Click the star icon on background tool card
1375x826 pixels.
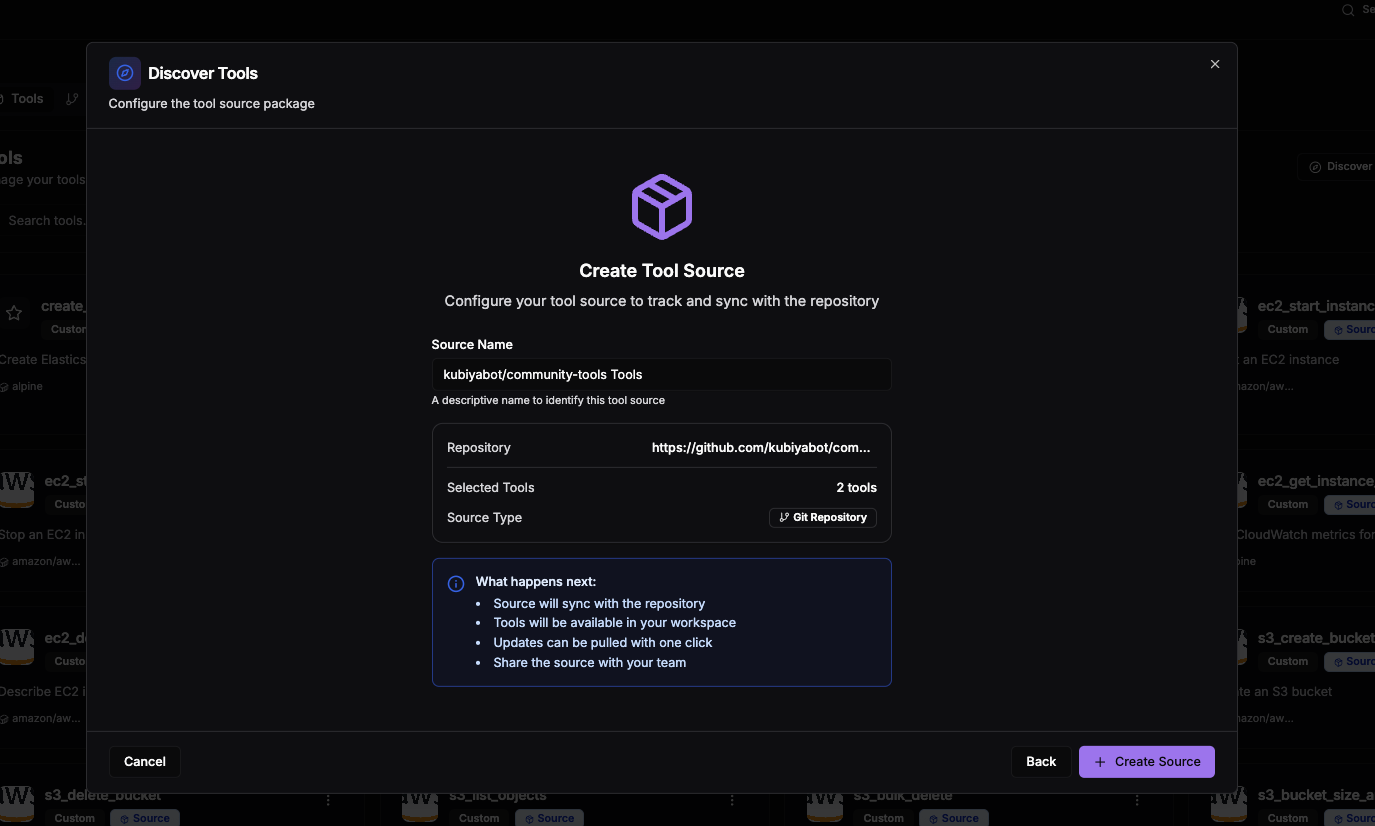14,313
